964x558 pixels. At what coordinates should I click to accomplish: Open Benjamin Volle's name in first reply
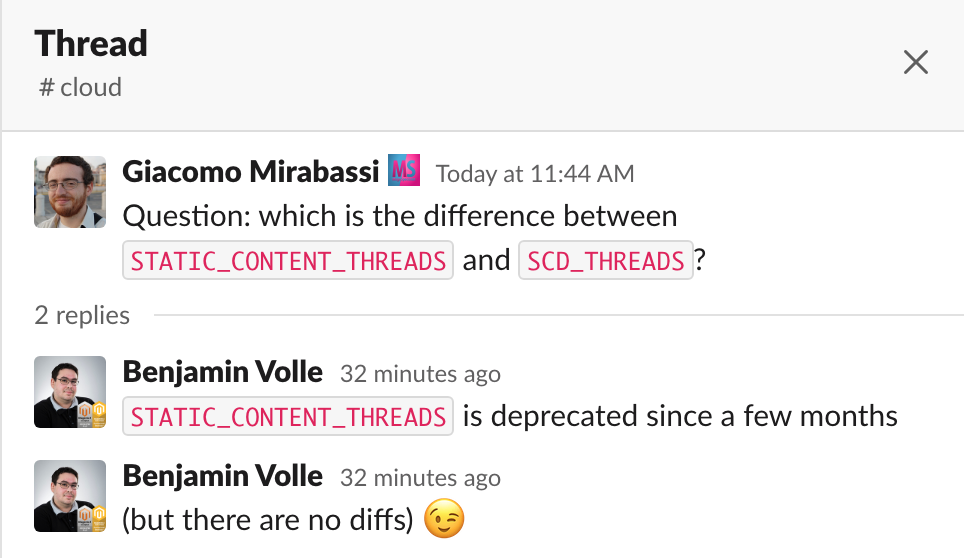pos(223,372)
